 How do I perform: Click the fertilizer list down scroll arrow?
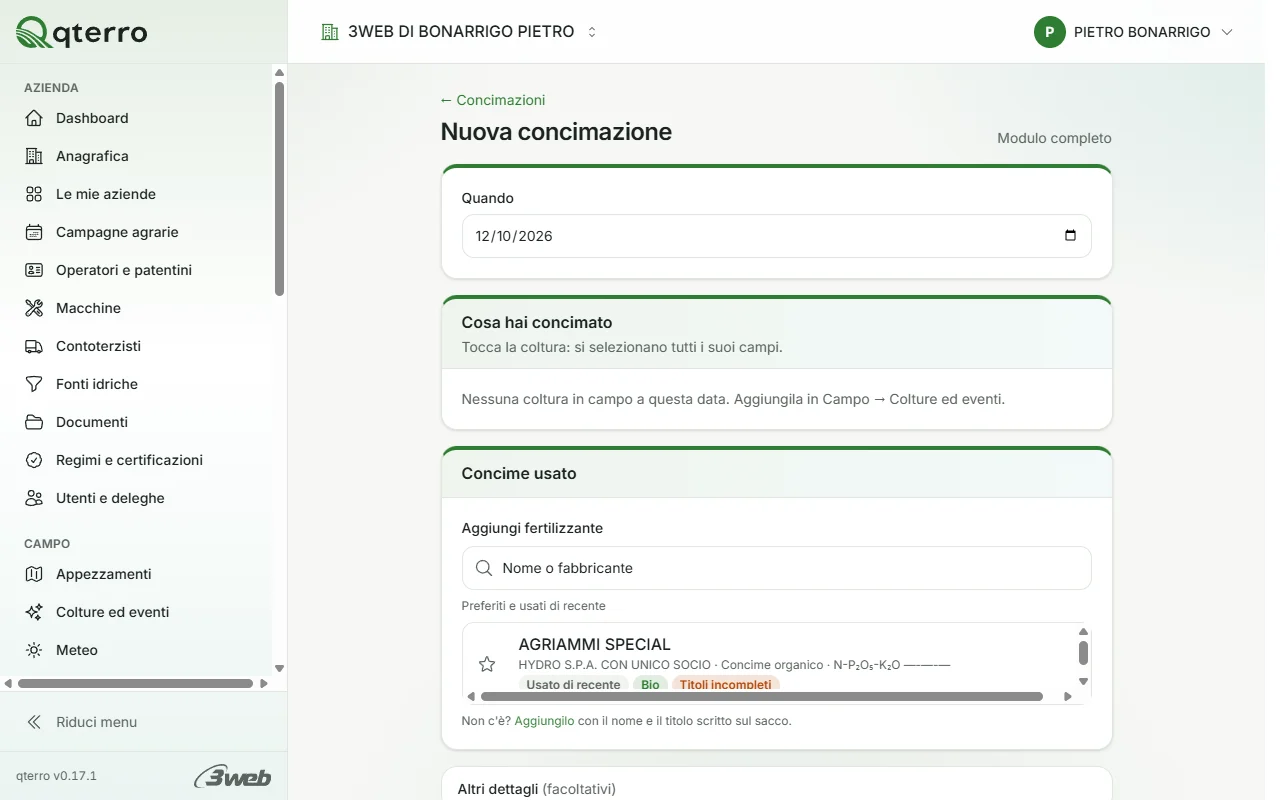click(x=1083, y=682)
